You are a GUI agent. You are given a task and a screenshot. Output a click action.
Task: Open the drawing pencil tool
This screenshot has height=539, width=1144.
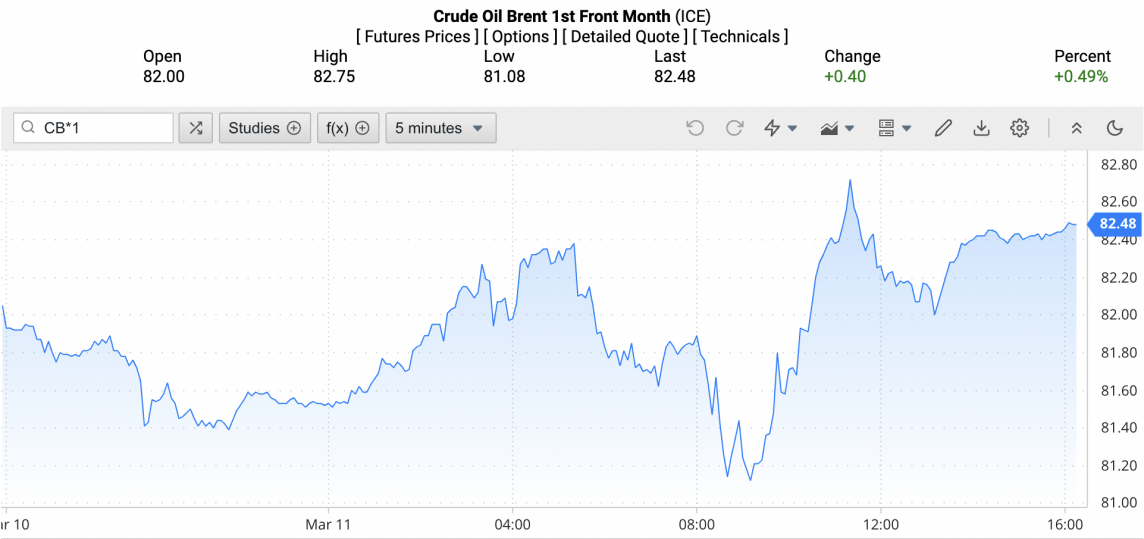tap(943, 128)
